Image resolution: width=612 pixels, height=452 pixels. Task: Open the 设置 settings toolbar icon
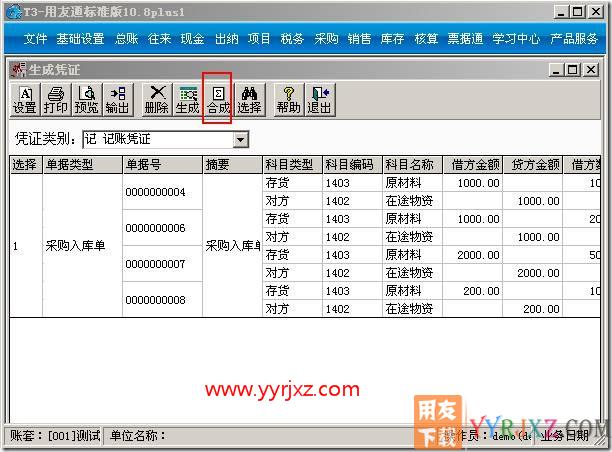tap(25, 100)
